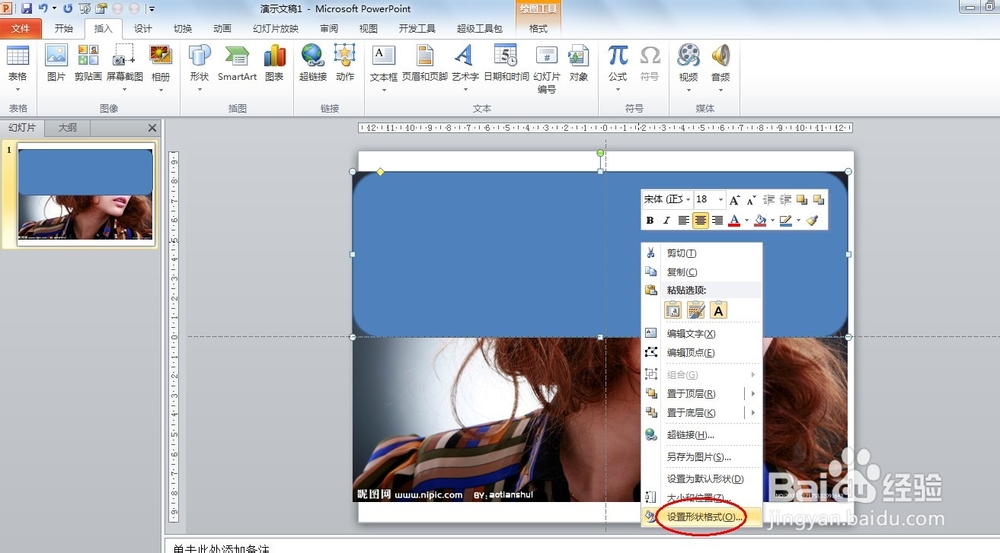Open the 文件 file tab

point(20,29)
